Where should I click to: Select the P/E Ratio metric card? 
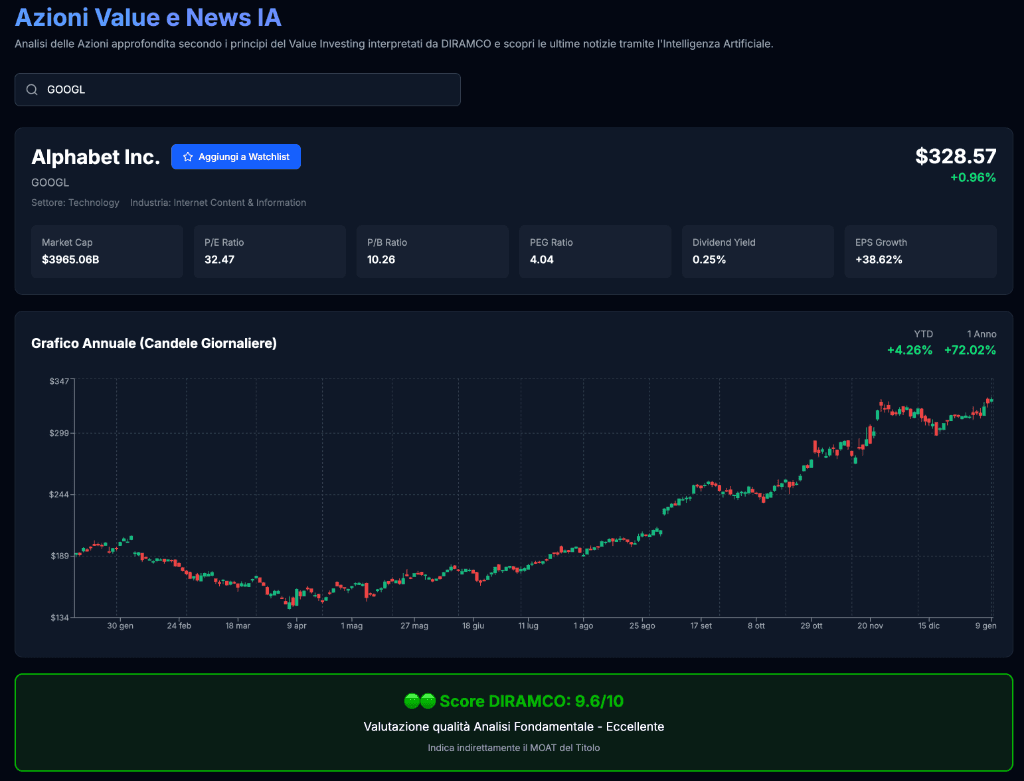click(269, 251)
